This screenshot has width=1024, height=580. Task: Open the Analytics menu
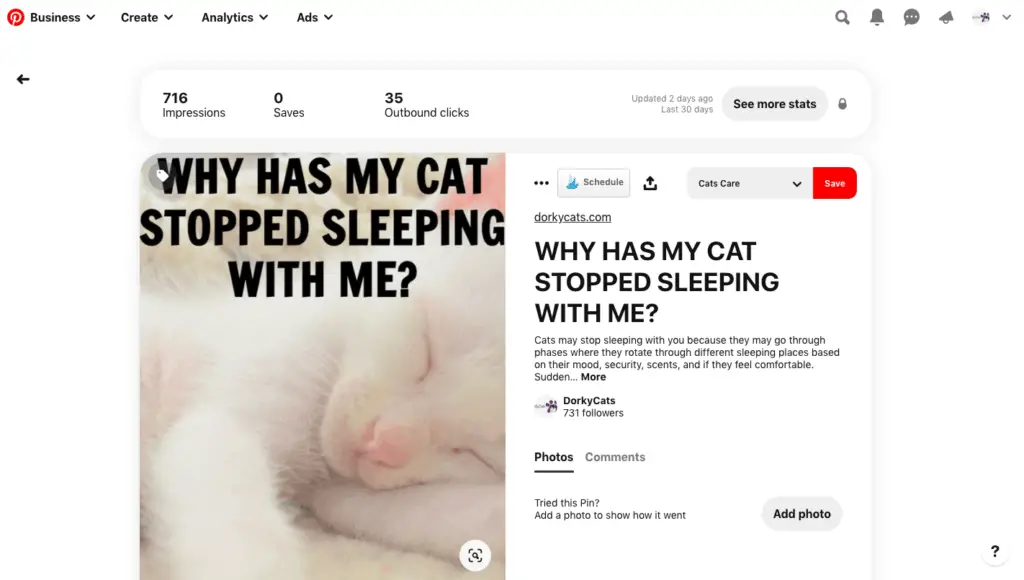pos(234,18)
